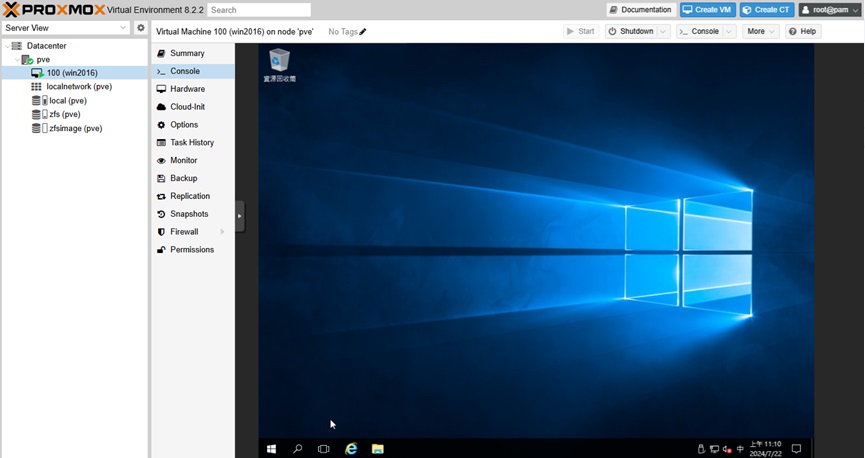Viewport: 865px width, 458px height.
Task: Open Task View in the VM taskbar
Action: coord(324,449)
